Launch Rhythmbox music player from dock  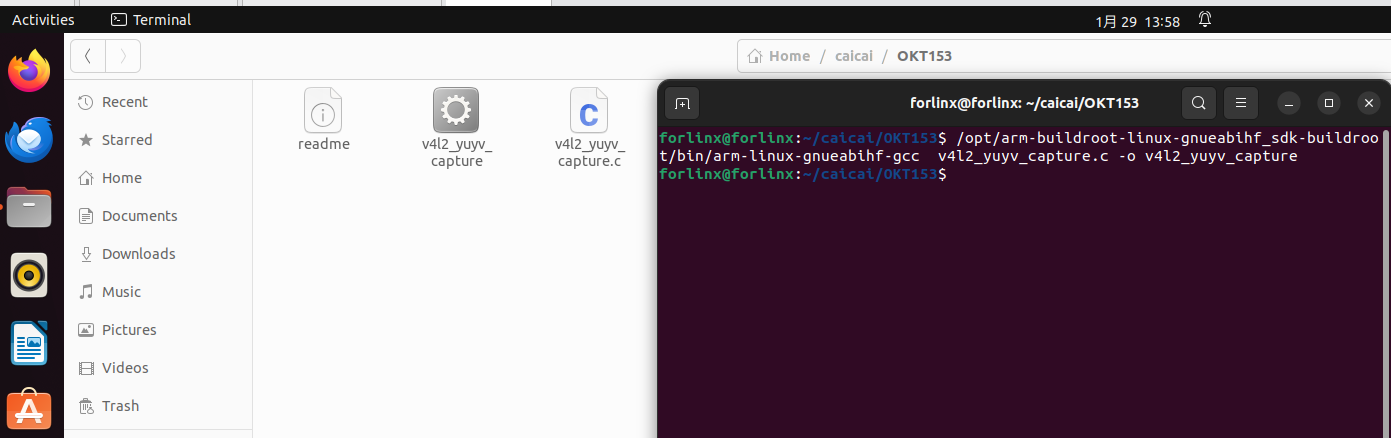point(29,275)
